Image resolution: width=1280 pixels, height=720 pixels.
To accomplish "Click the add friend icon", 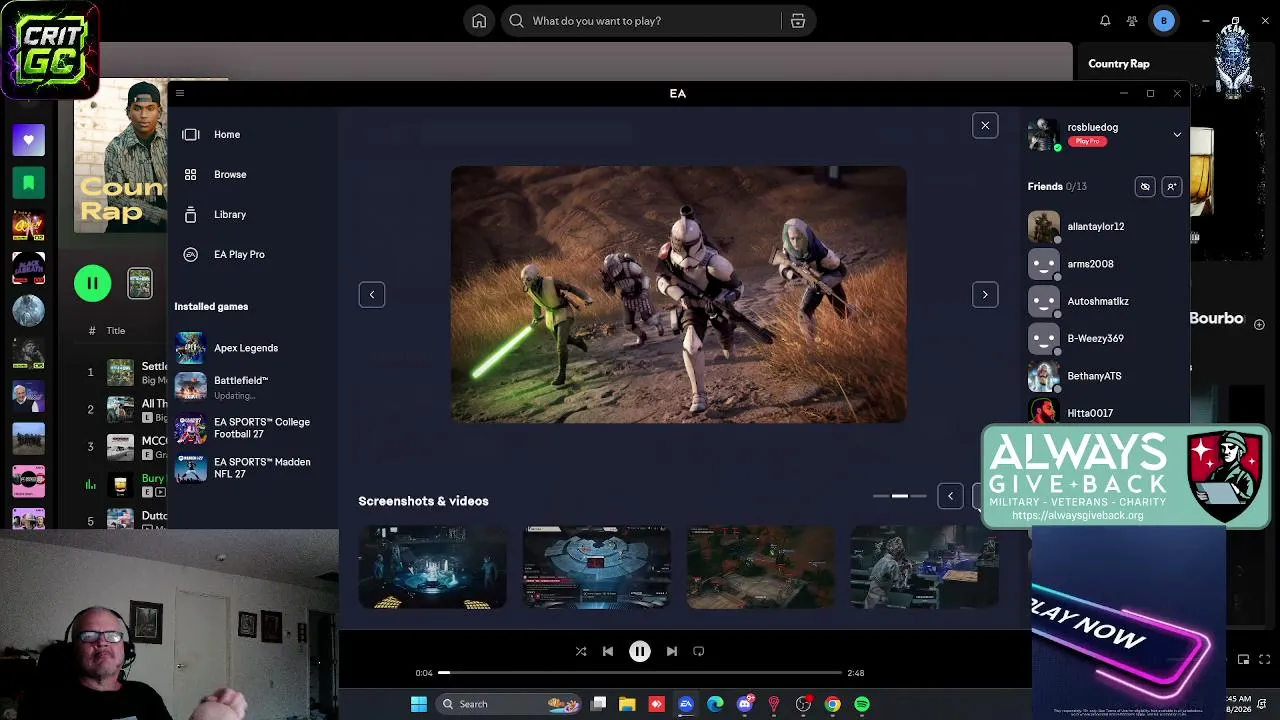I will 1172,186.
